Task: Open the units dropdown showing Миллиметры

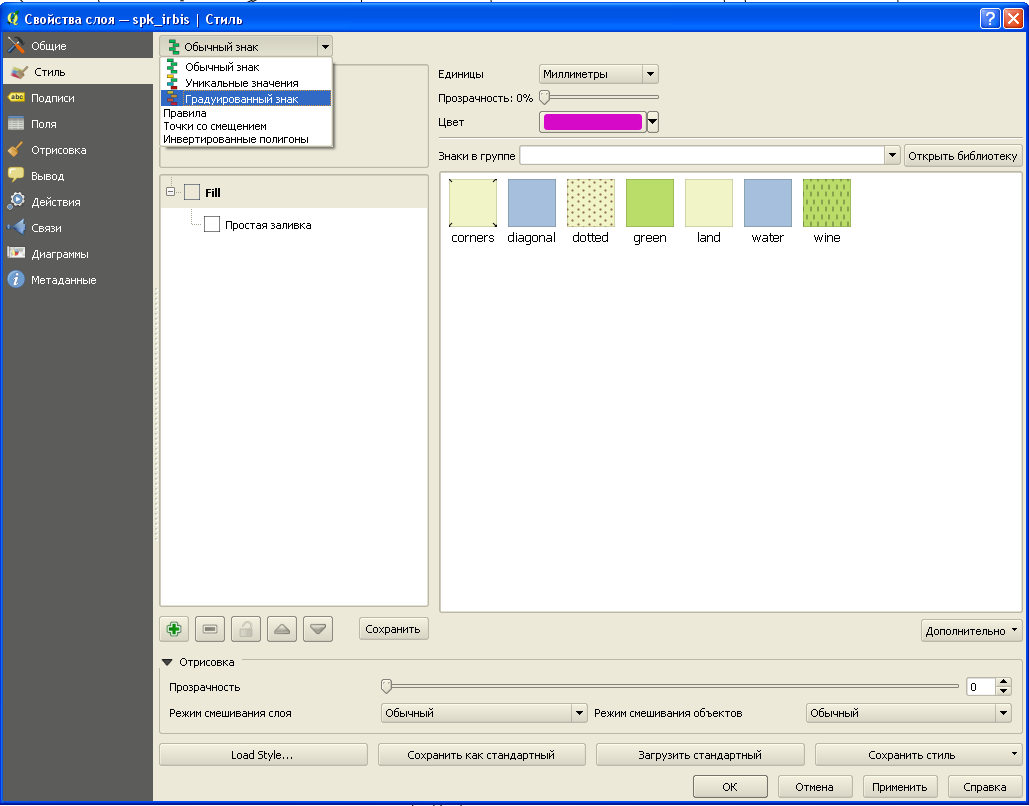Action: [x=598, y=74]
